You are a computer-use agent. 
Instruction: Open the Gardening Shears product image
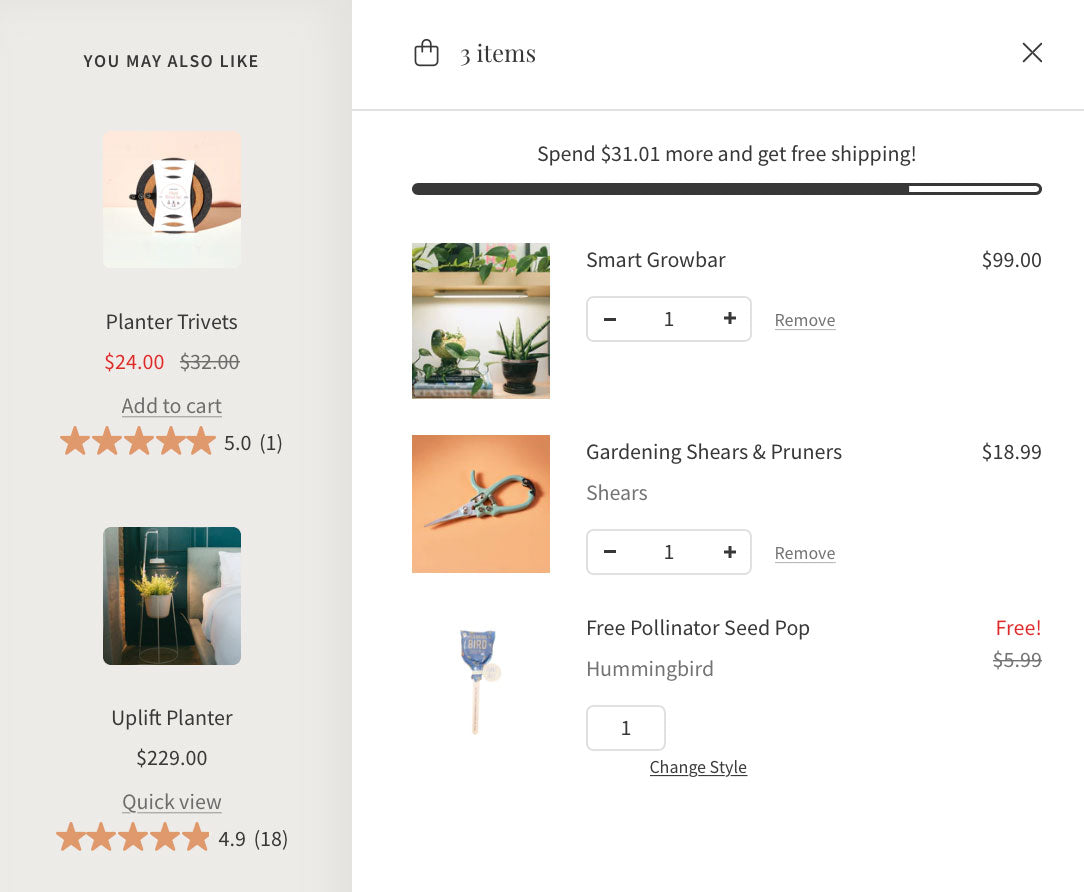pos(481,504)
